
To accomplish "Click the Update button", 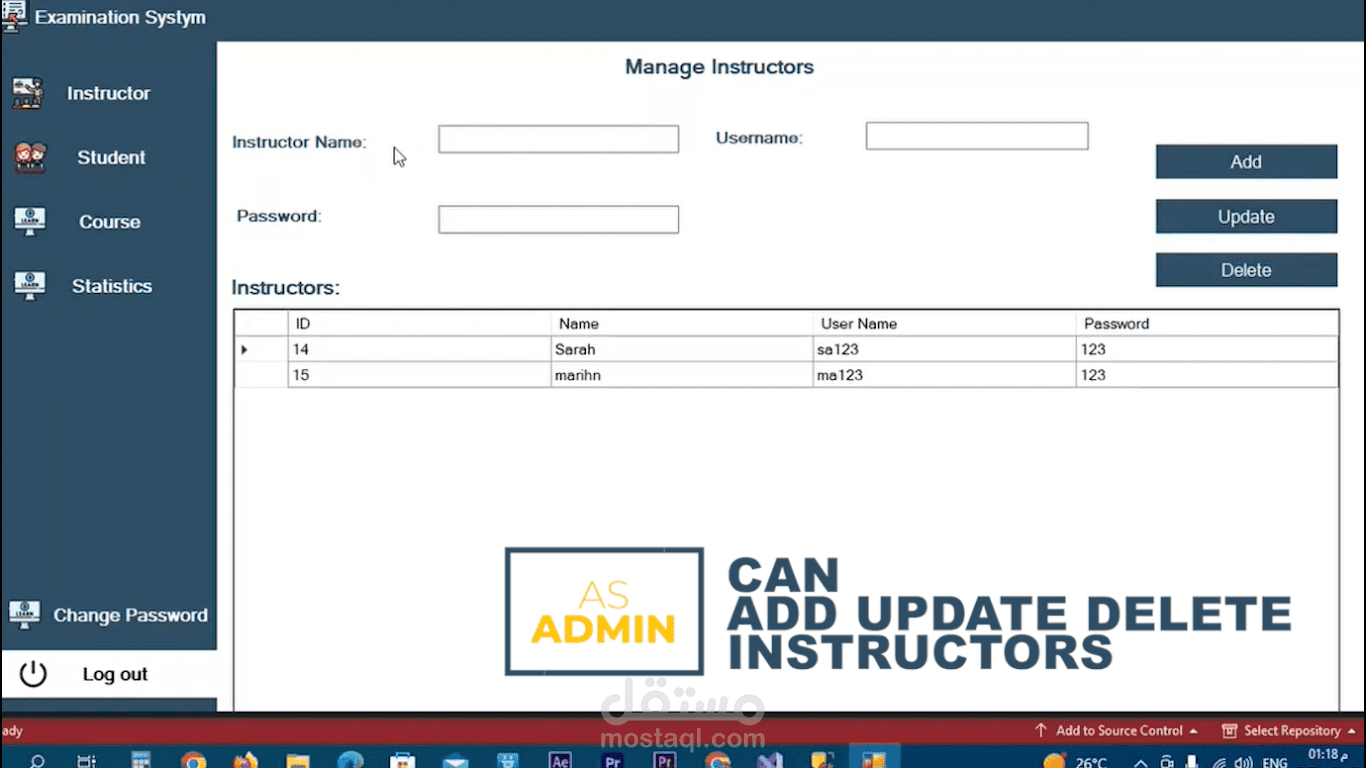I will (1246, 217).
